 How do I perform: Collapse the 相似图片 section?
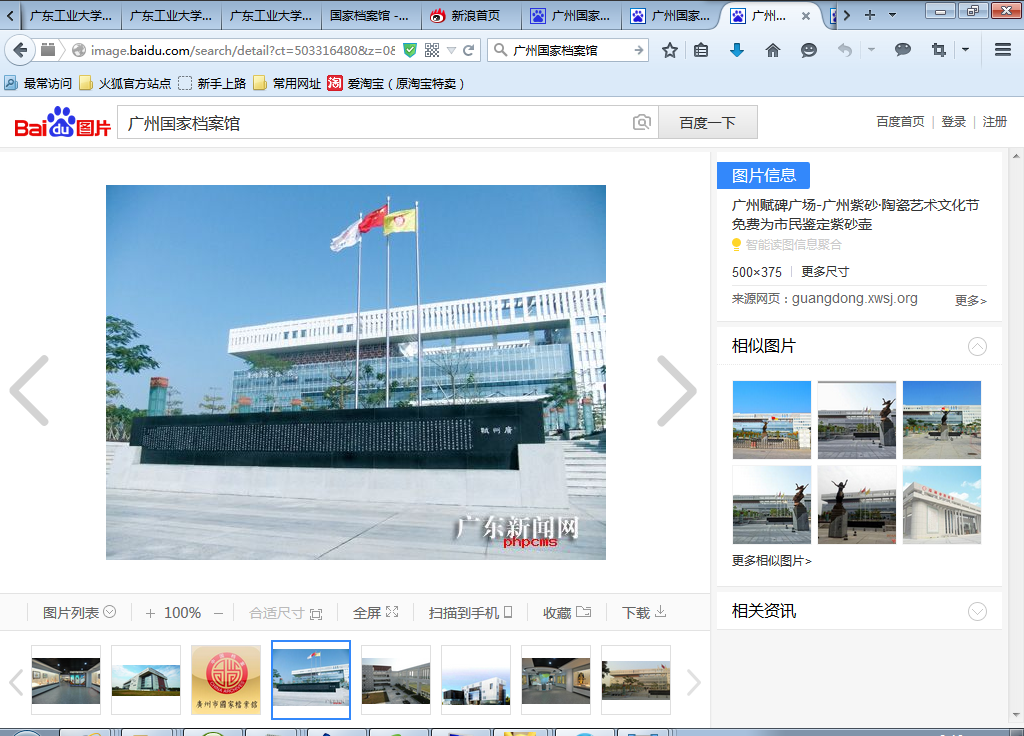click(x=977, y=347)
